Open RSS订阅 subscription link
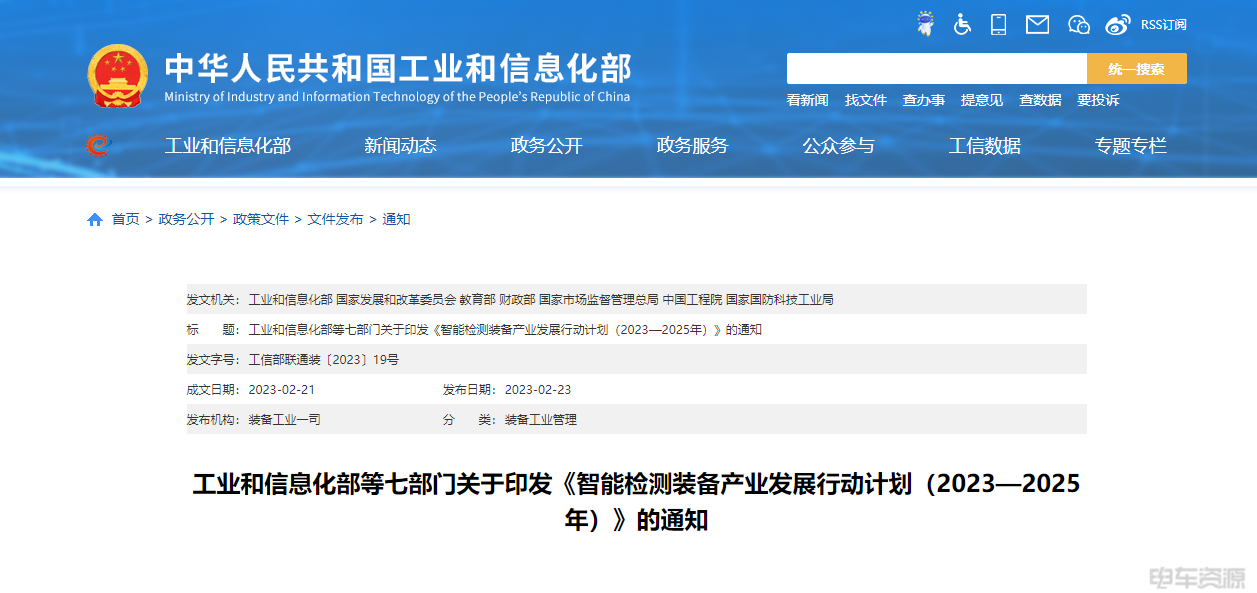Image resolution: width=1257 pixels, height=593 pixels. [1164, 25]
